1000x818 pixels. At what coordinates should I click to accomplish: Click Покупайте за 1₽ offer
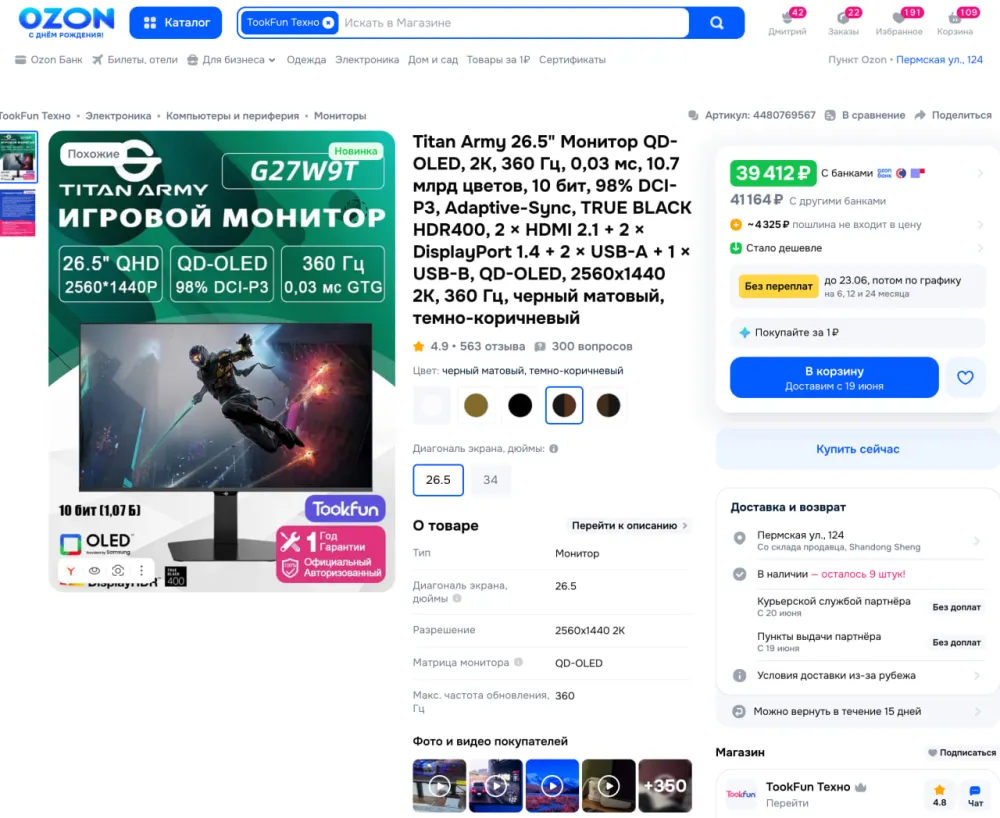click(x=857, y=332)
